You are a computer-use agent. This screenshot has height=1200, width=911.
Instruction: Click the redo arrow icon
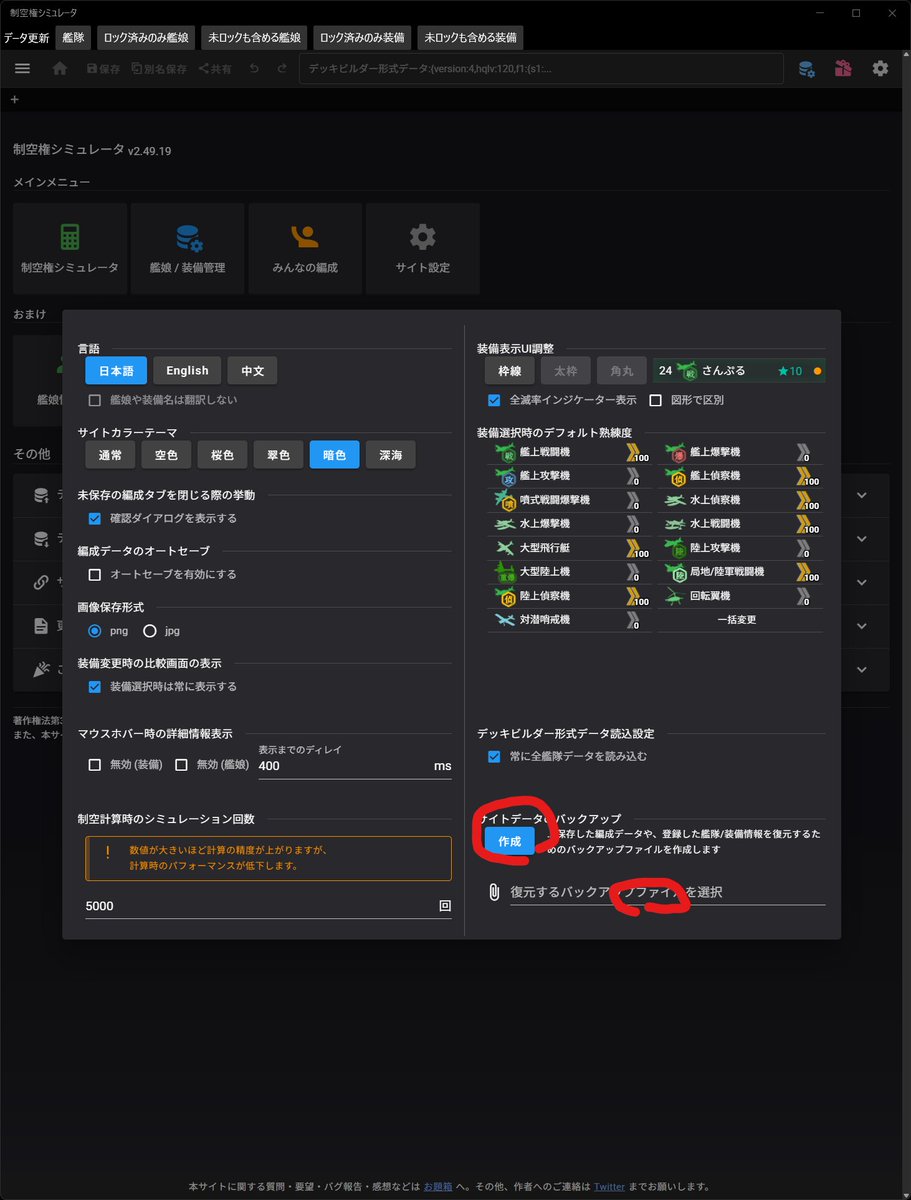pos(282,68)
